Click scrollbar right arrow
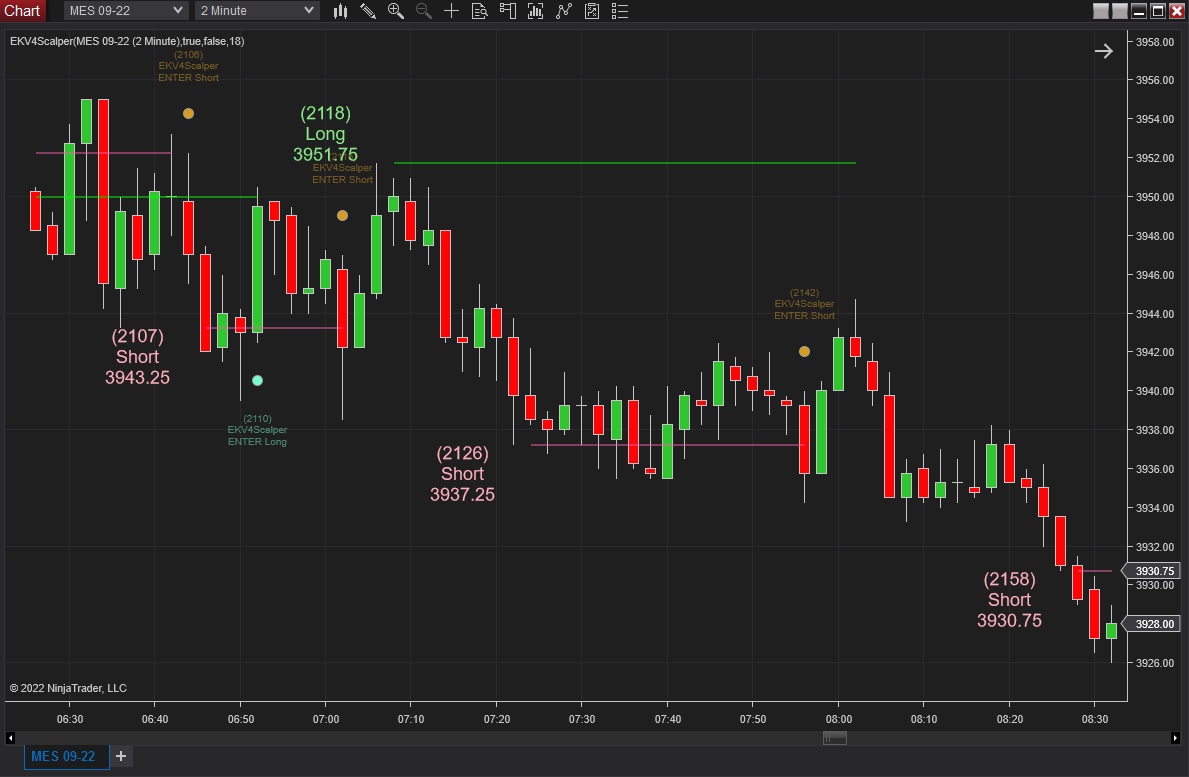1189x777 pixels. [1175, 738]
